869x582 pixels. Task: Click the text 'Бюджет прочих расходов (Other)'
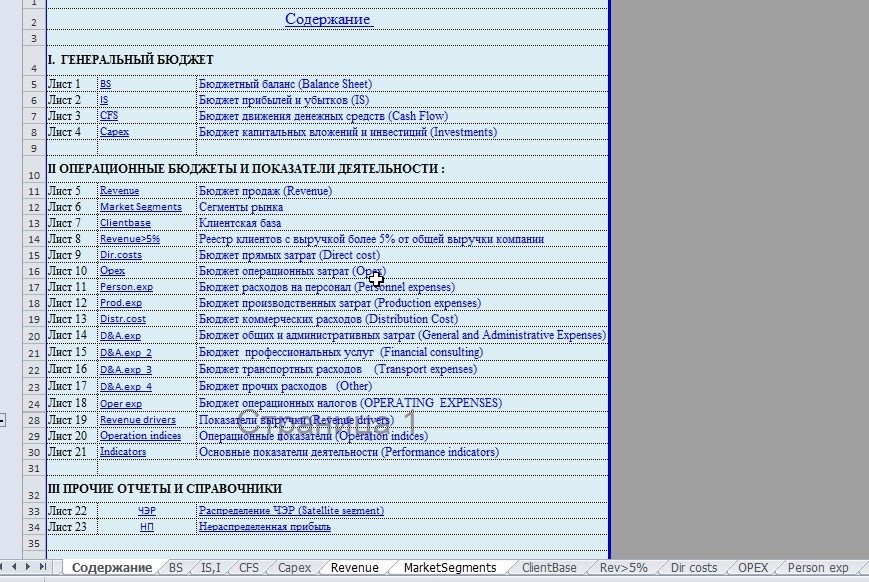coord(285,386)
